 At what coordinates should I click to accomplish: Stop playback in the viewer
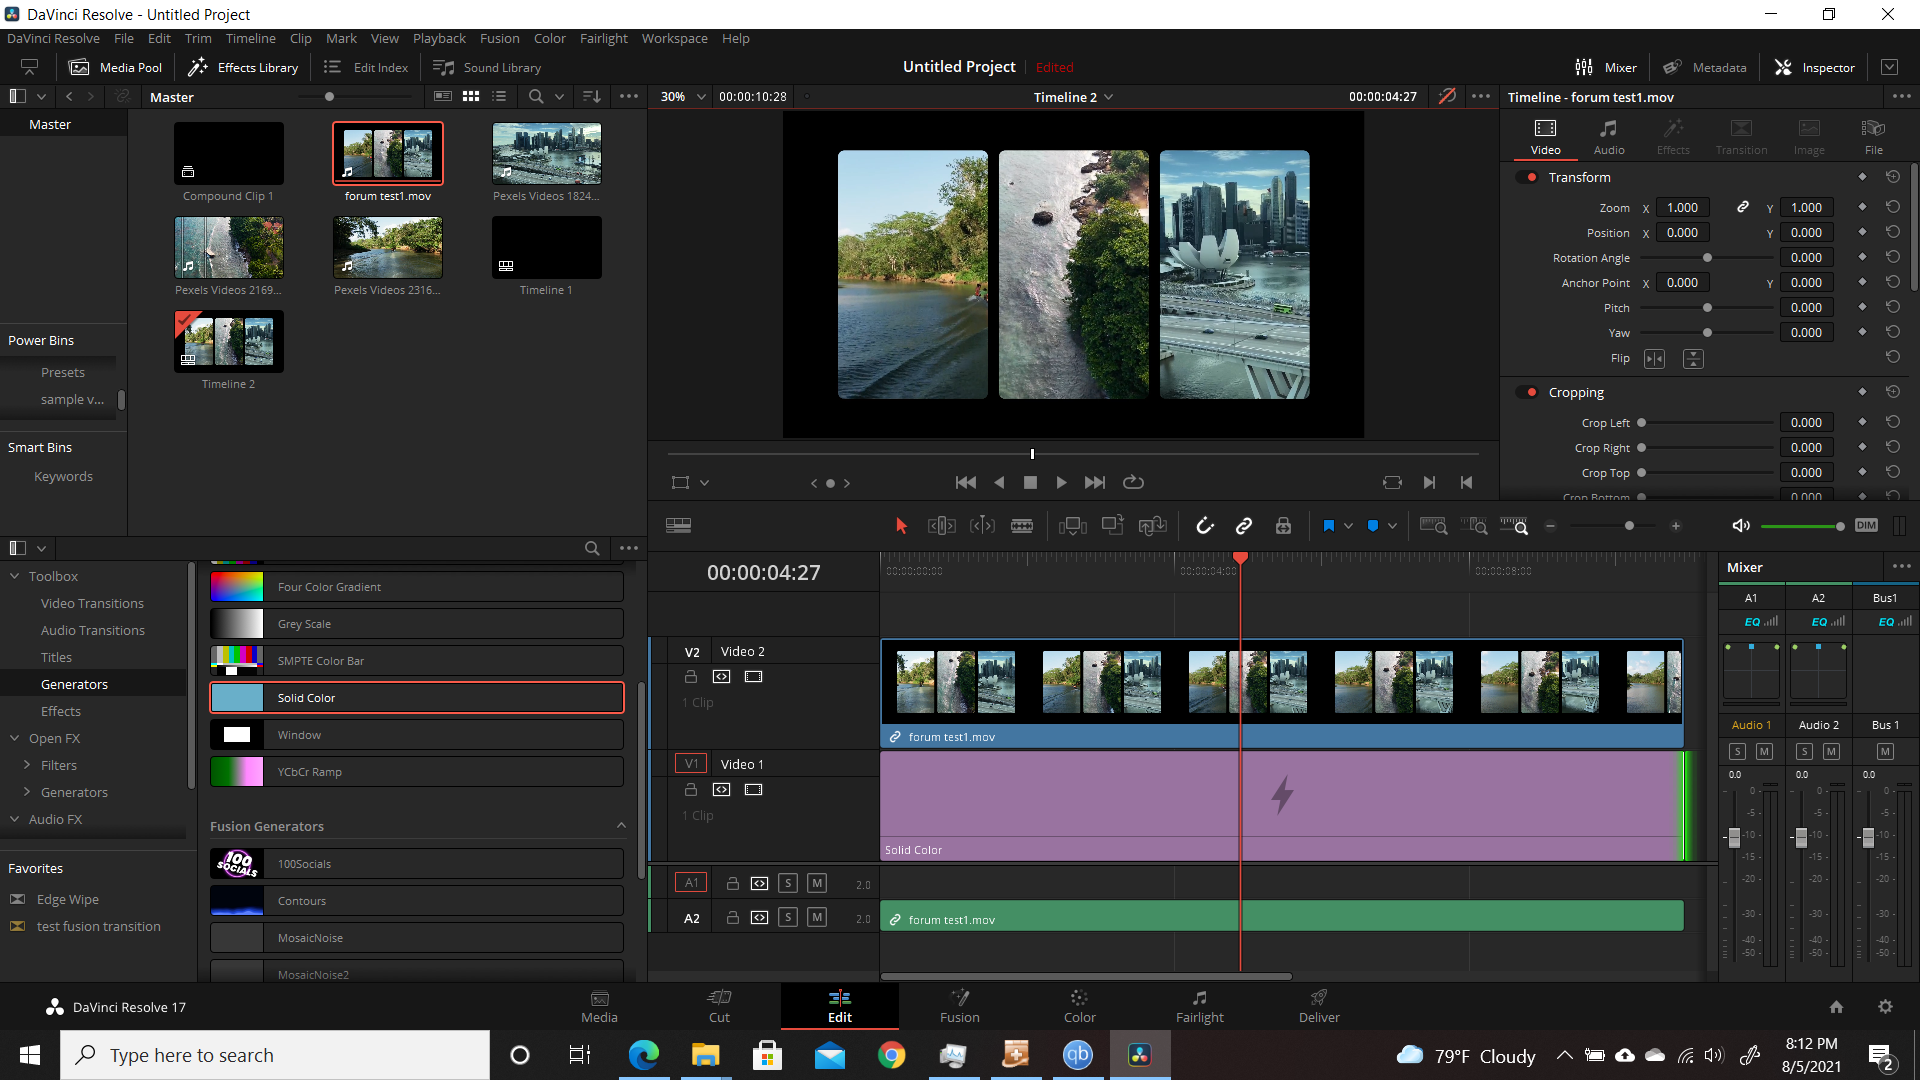[1030, 483]
